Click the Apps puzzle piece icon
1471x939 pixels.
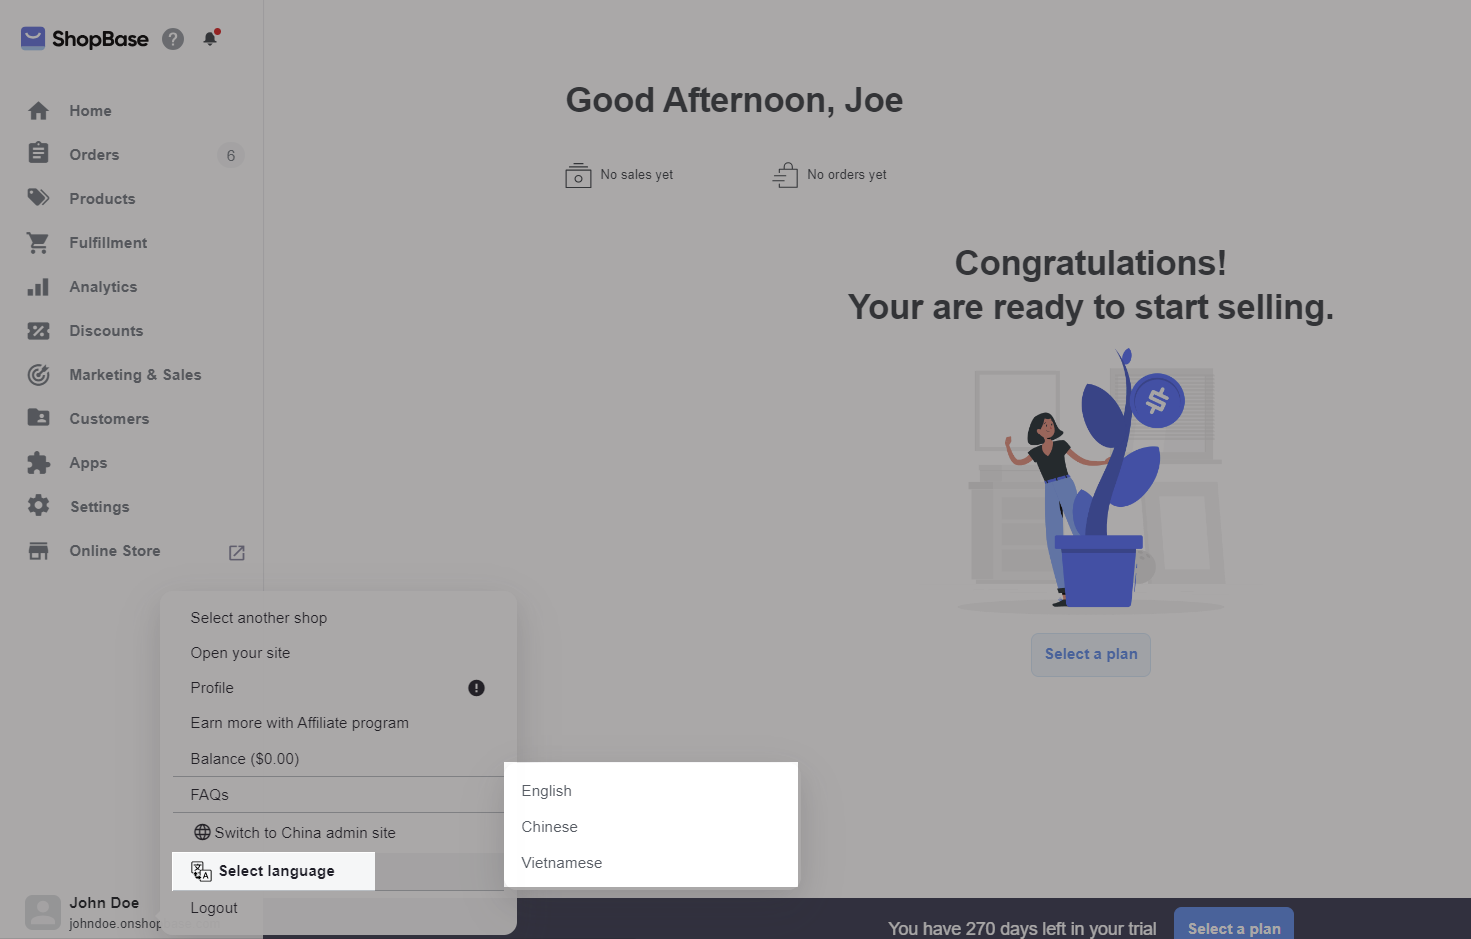[x=38, y=463]
